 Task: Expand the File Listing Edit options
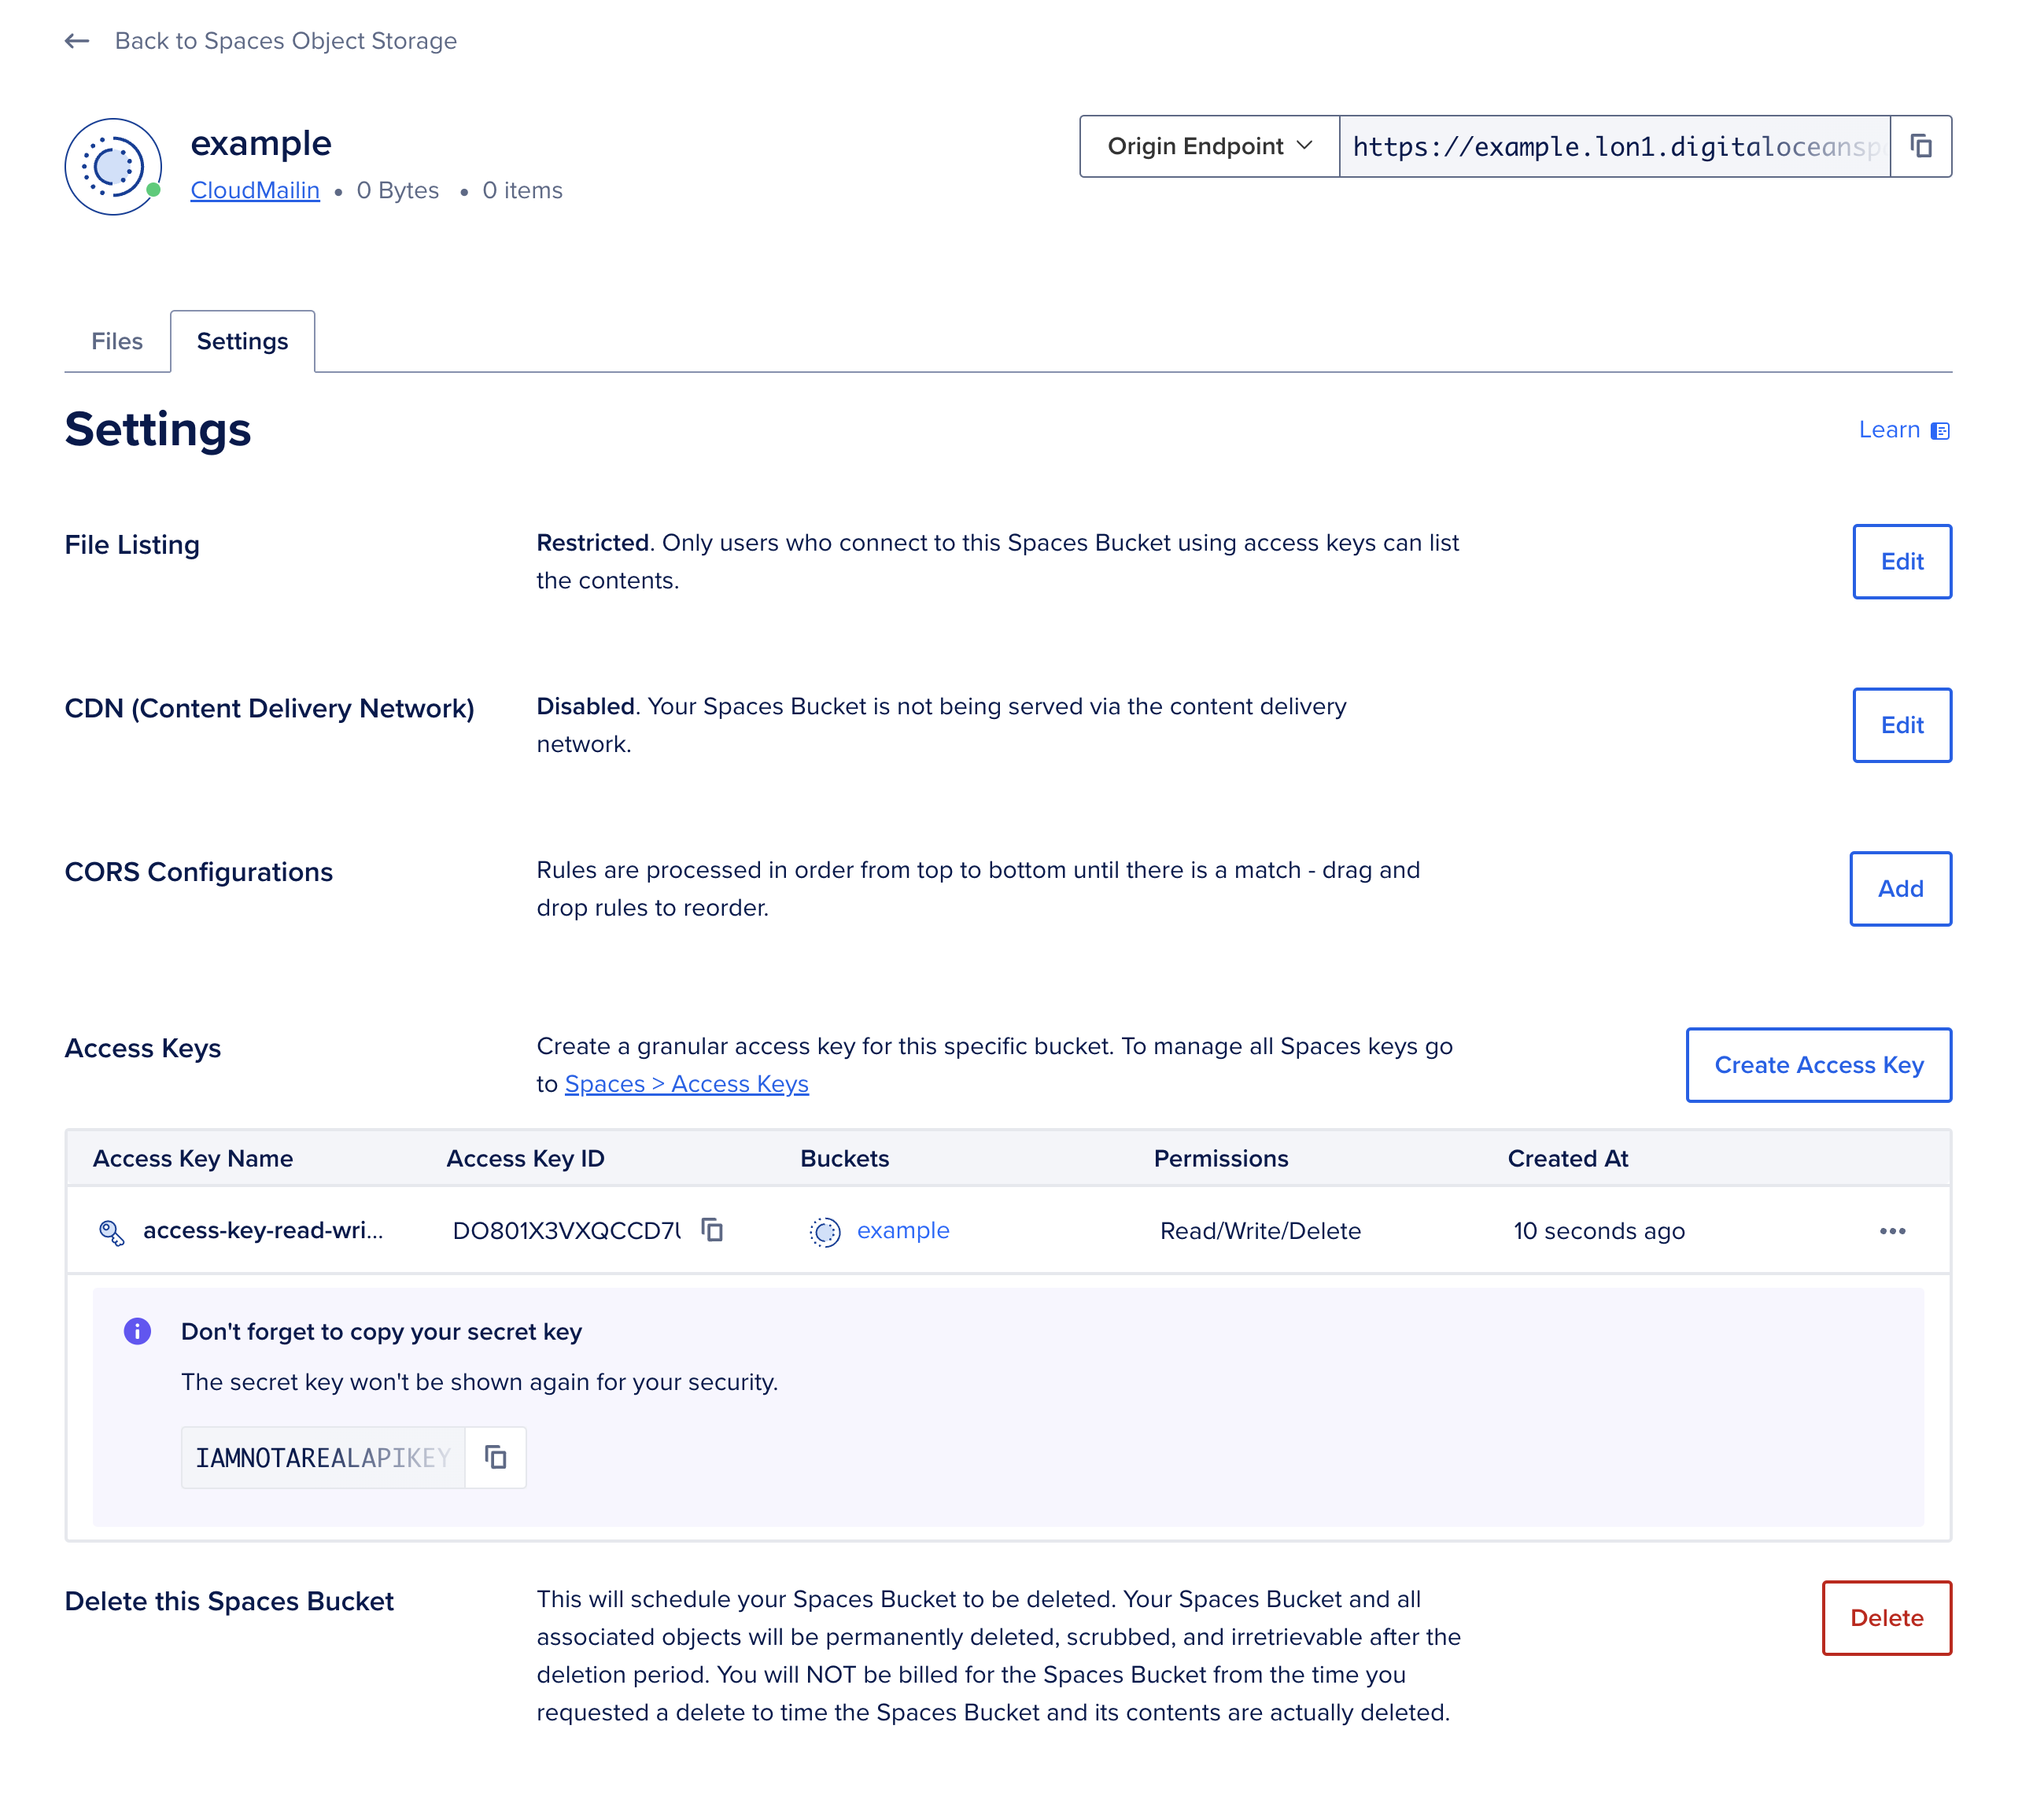pos(1902,560)
